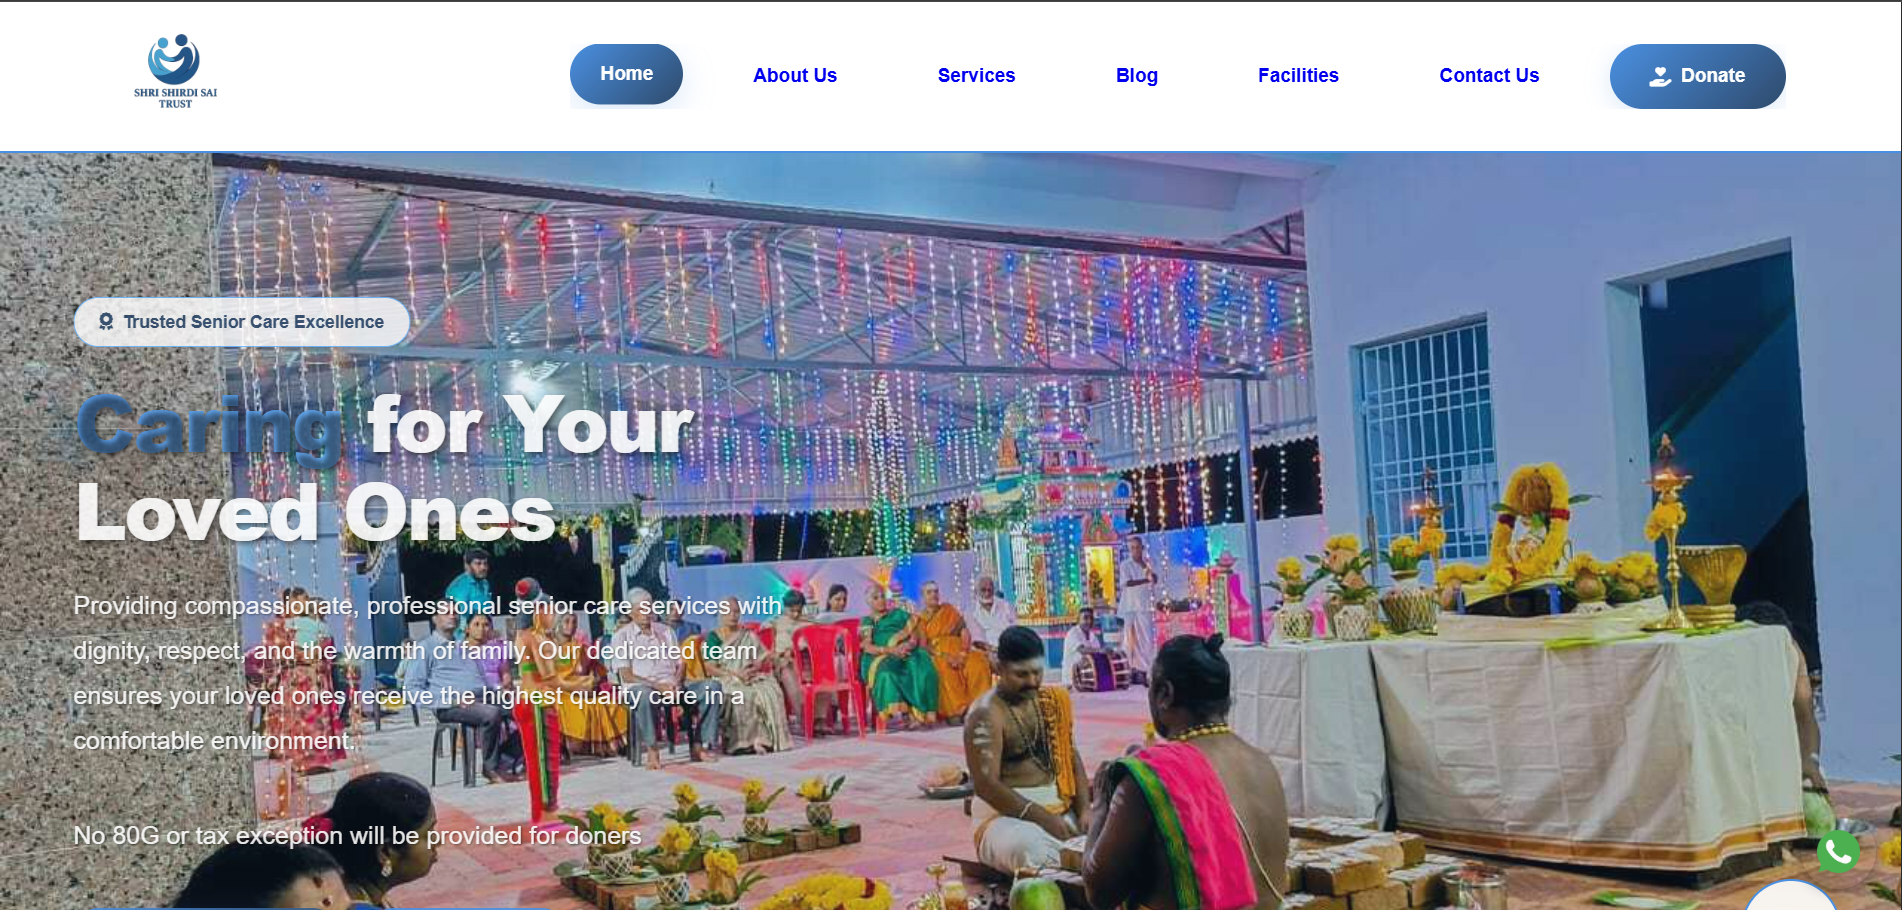
Task: Click the white circular widget at bottom right
Action: [1790, 896]
